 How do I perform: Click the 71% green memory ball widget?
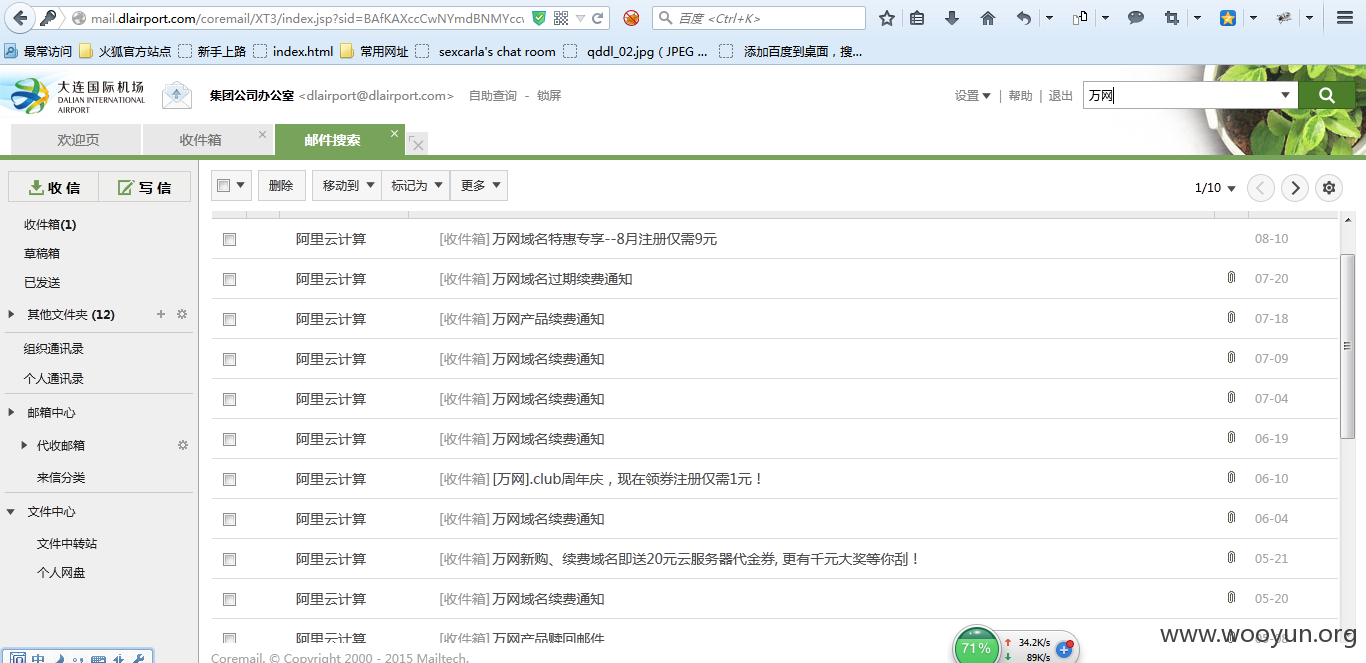(976, 646)
